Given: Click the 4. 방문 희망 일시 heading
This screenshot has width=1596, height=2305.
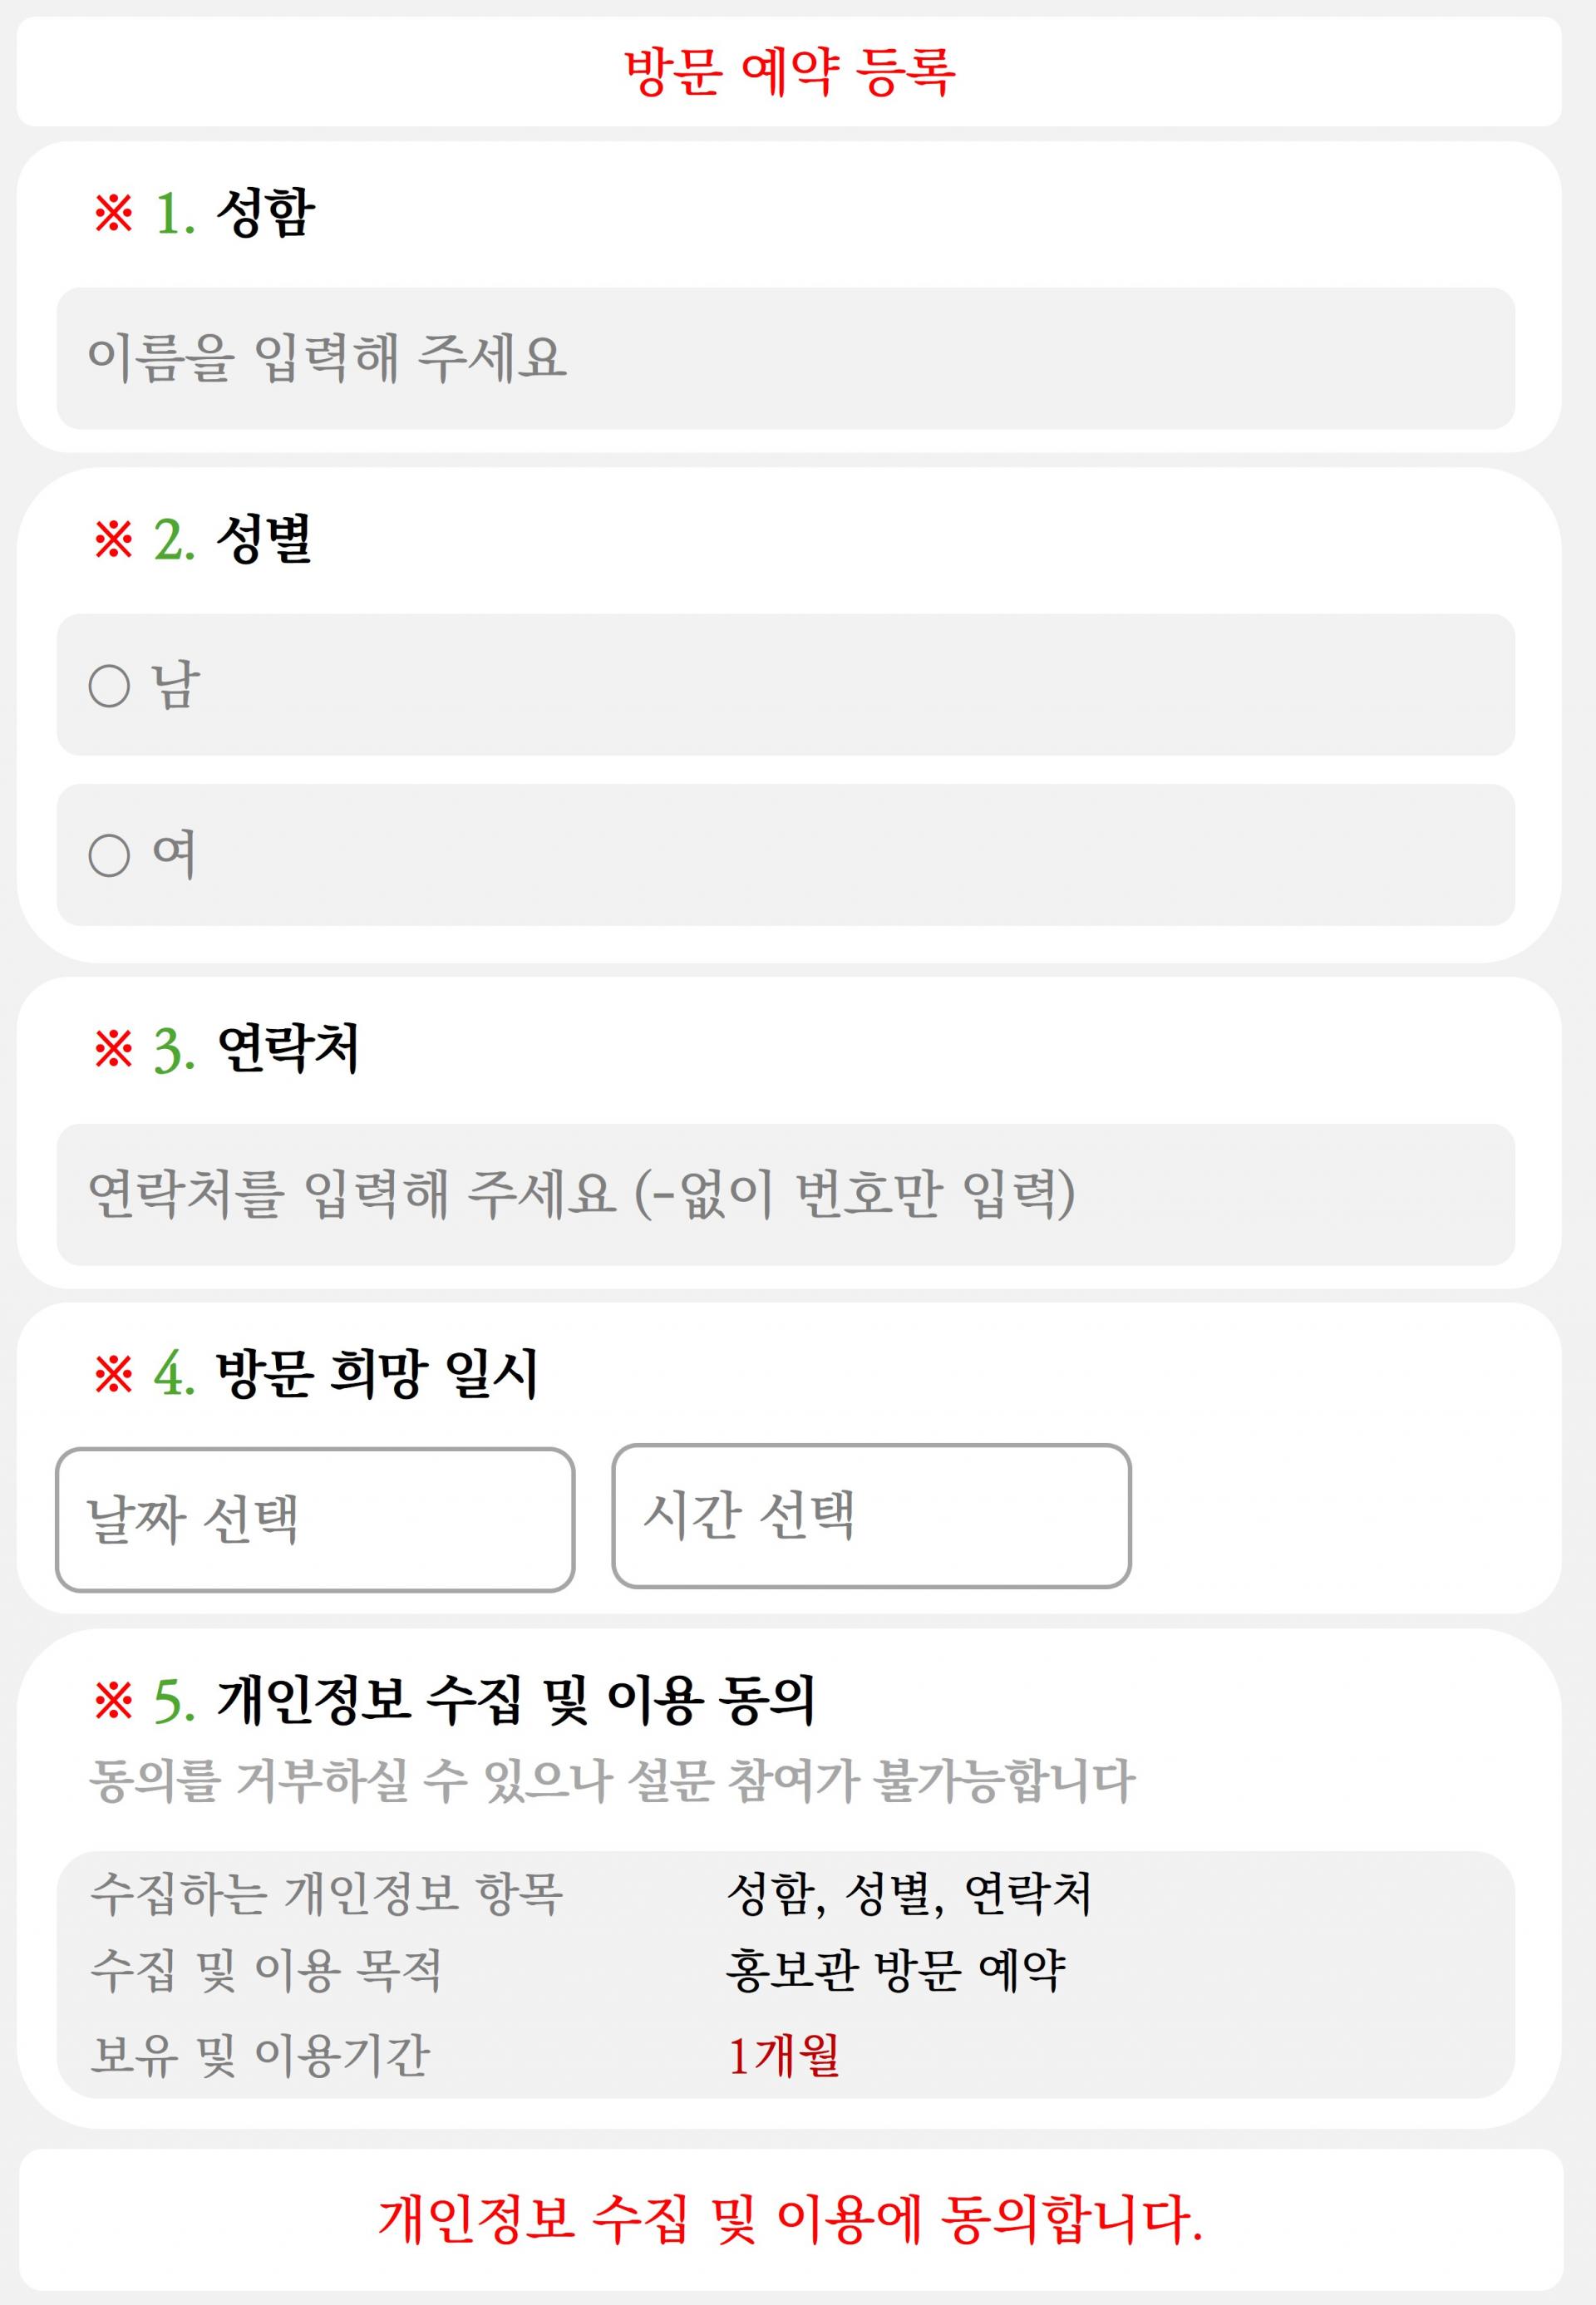Looking at the screenshot, I should click(x=346, y=1374).
